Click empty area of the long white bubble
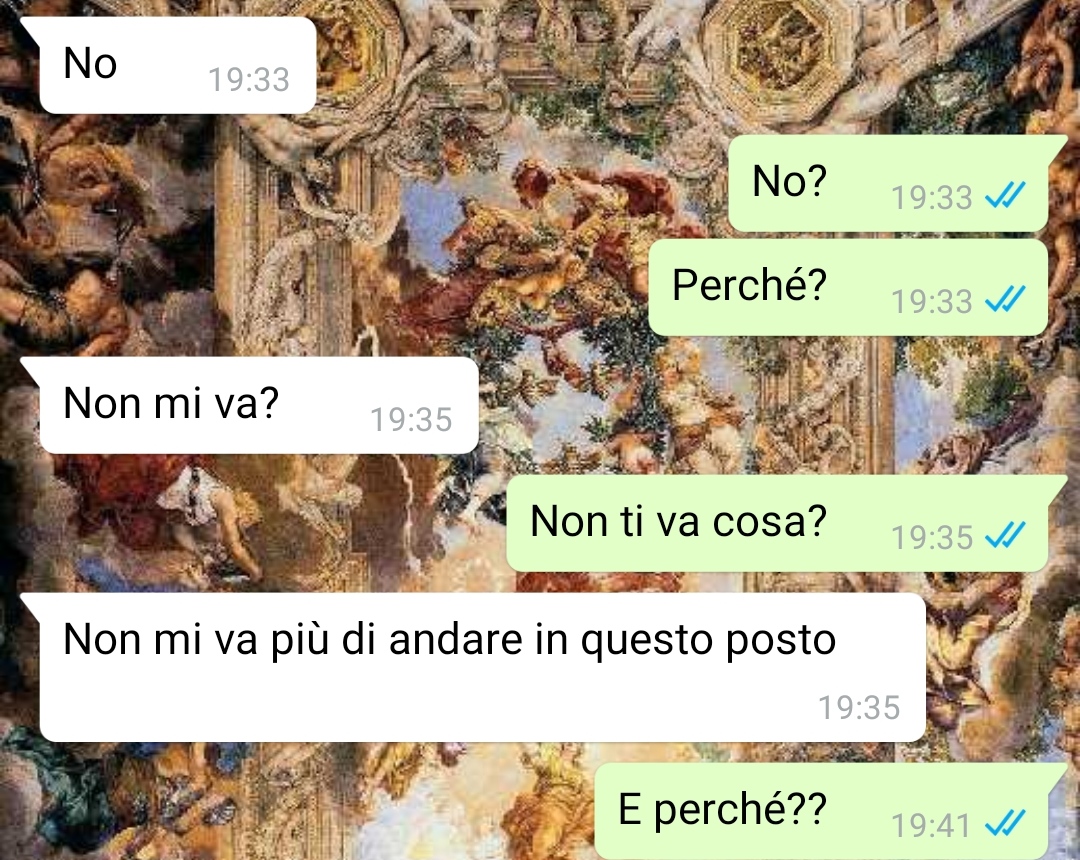 (x=413, y=706)
